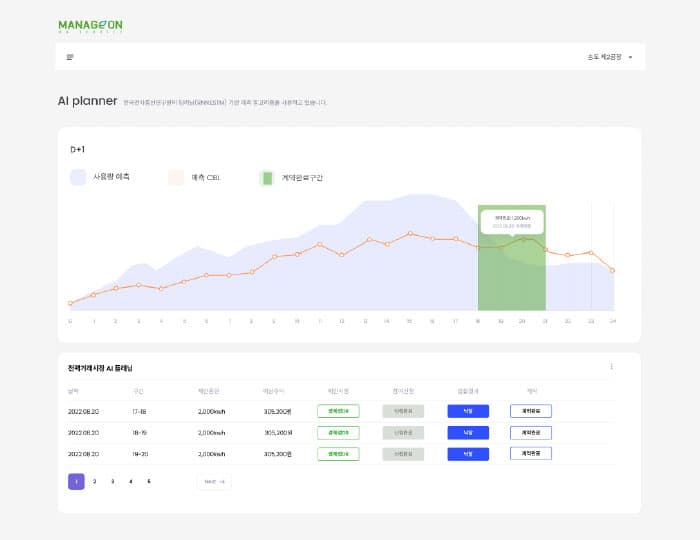Open the table's three-dot options menu

(x=611, y=367)
